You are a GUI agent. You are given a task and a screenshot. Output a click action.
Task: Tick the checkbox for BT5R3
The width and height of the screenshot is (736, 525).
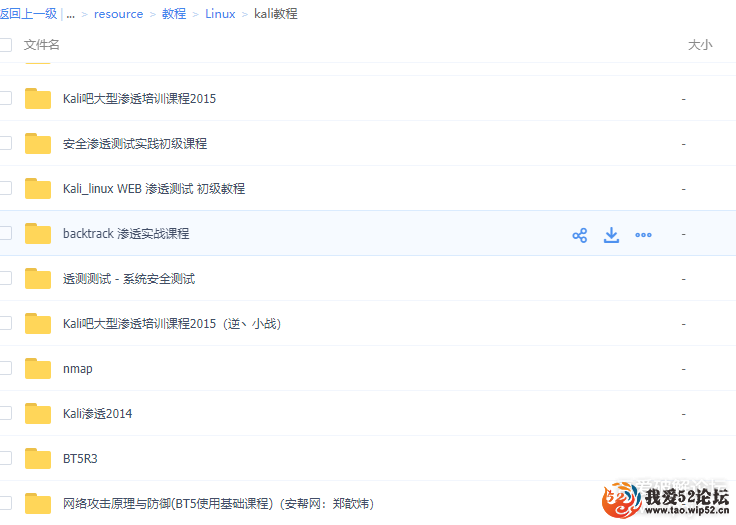pos(5,458)
